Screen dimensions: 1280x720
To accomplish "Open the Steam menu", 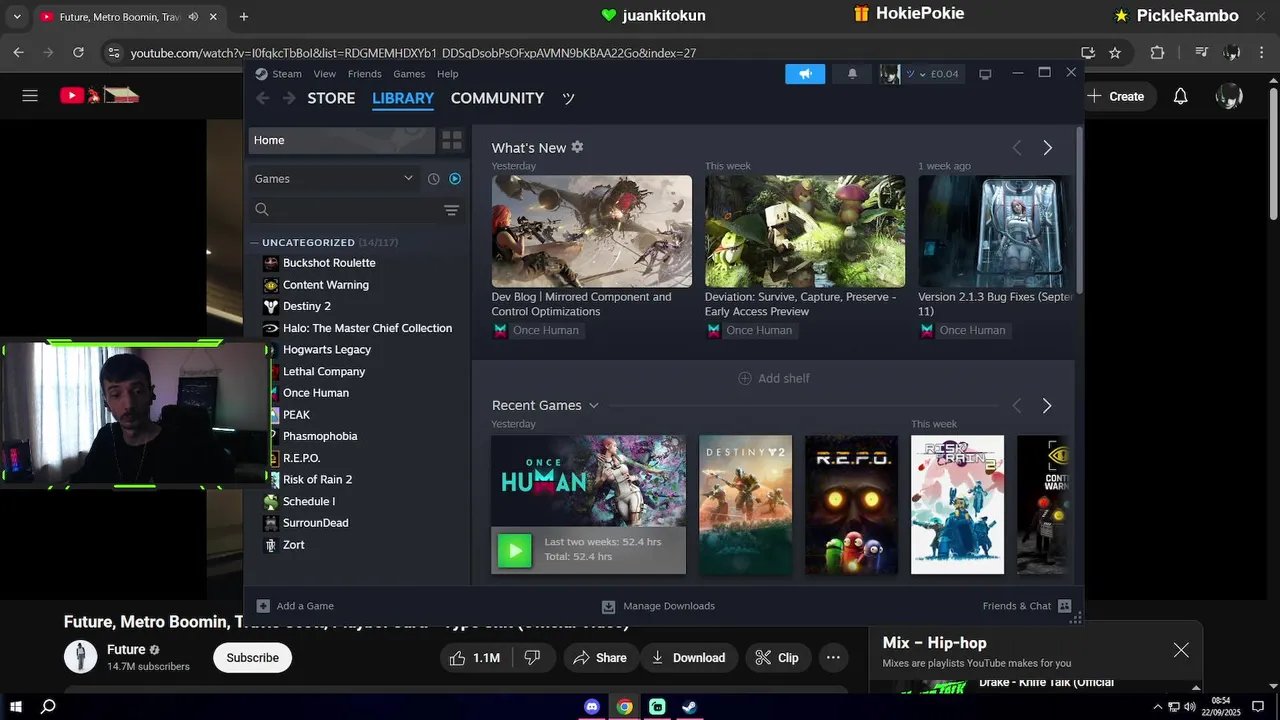I will (286, 74).
